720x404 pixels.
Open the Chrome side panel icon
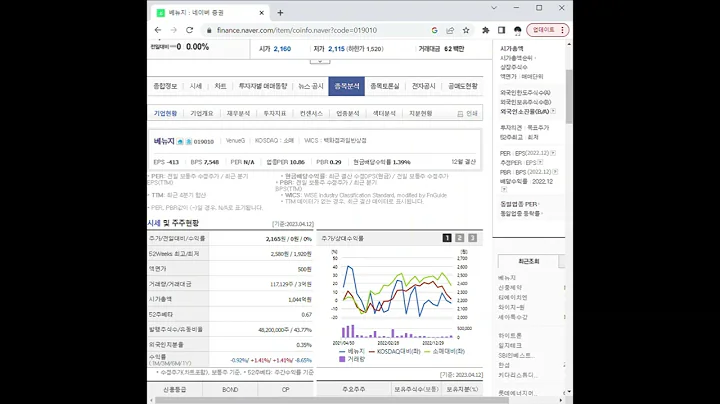501,30
